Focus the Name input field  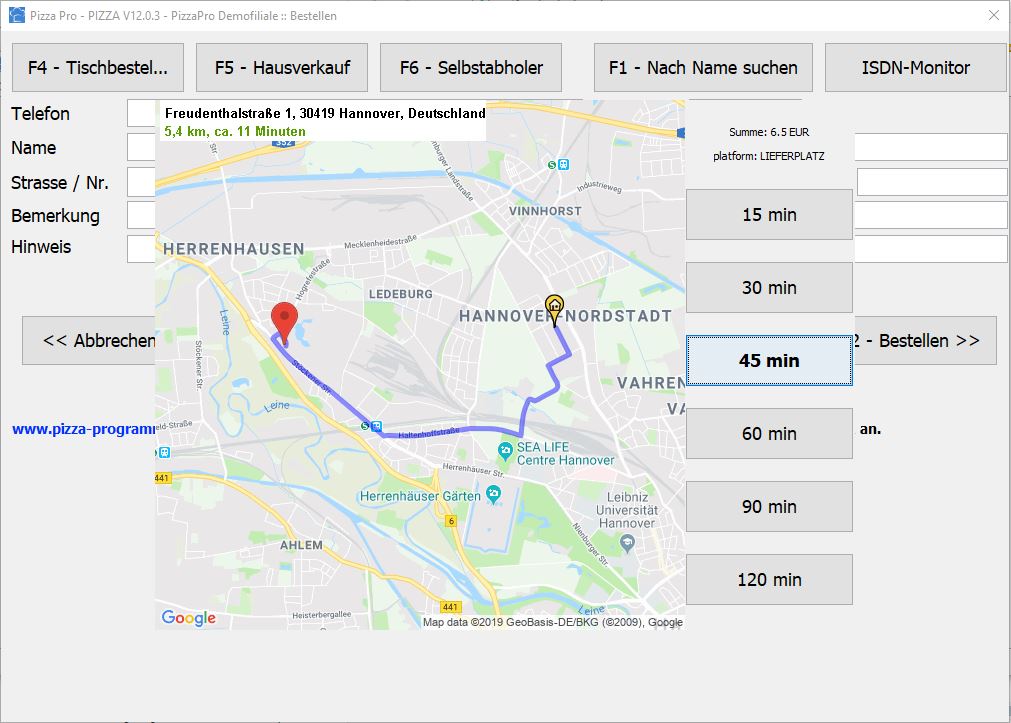(x=141, y=147)
